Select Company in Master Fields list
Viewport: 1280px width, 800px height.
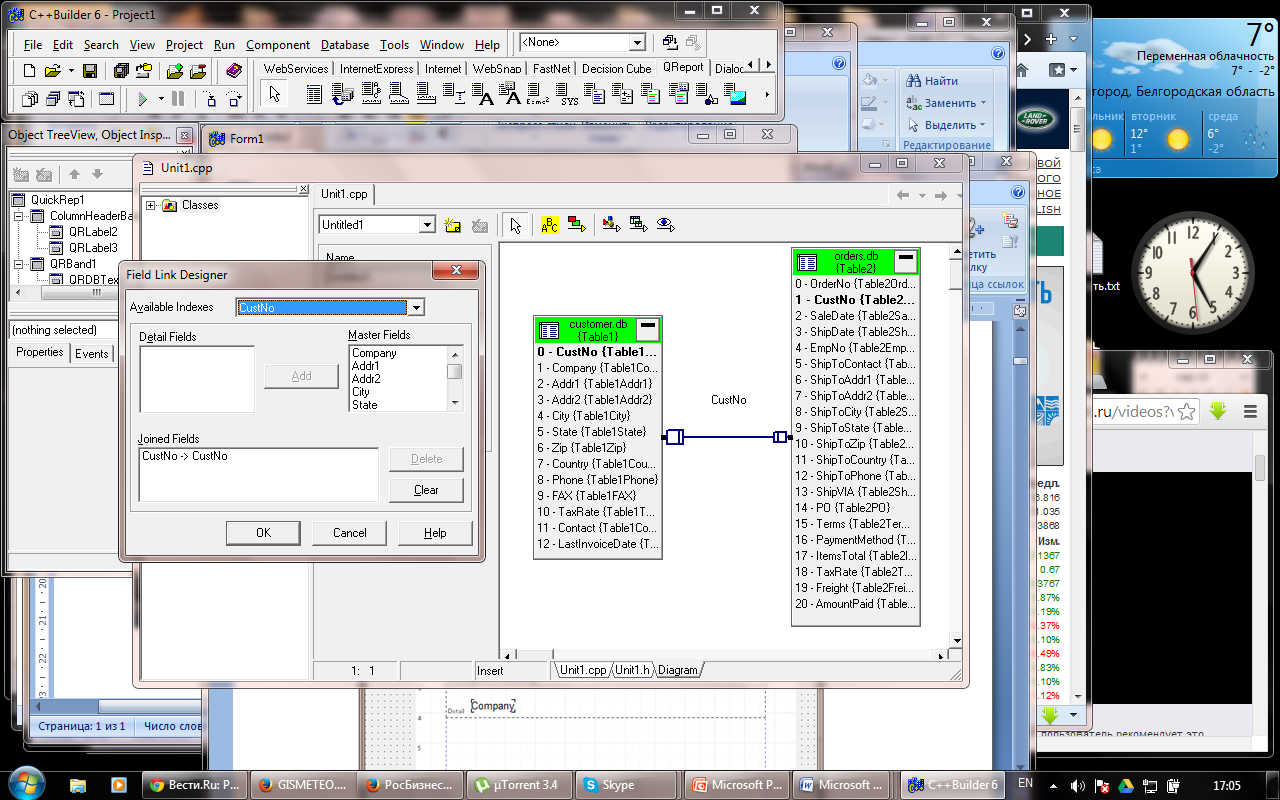374,353
